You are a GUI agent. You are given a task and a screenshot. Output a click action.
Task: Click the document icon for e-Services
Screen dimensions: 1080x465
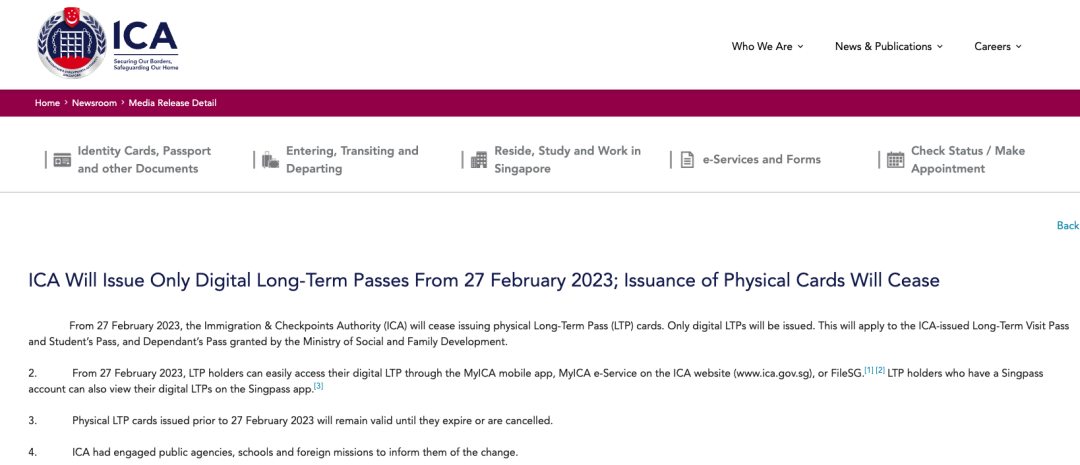pyautogui.click(x=687, y=160)
